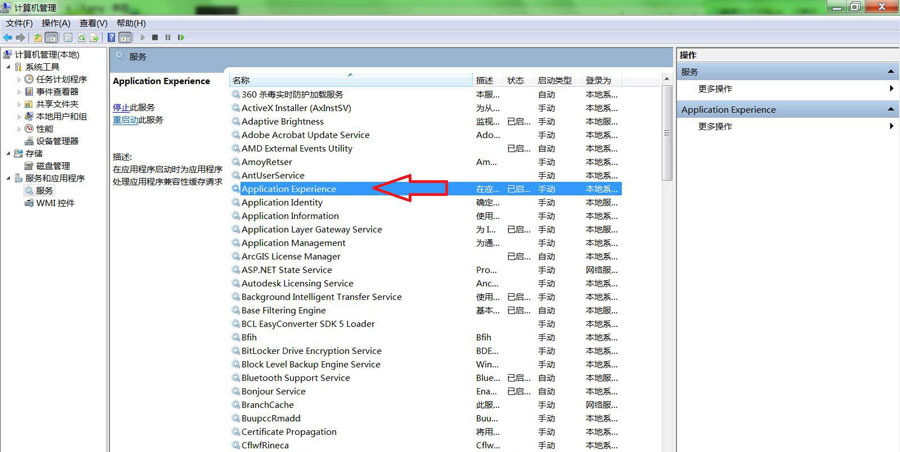The width and height of the screenshot is (900, 452).
Task: Open the 操作(A) menu
Action: 56,23
